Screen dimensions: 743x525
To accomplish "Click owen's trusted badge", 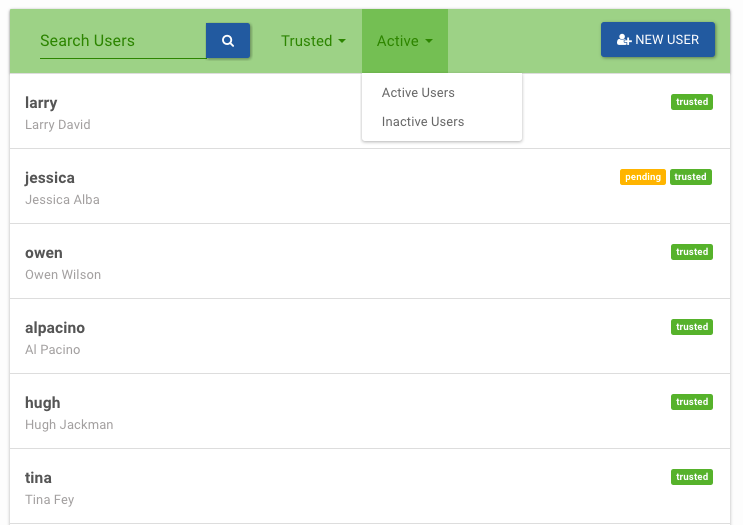I will pos(691,252).
